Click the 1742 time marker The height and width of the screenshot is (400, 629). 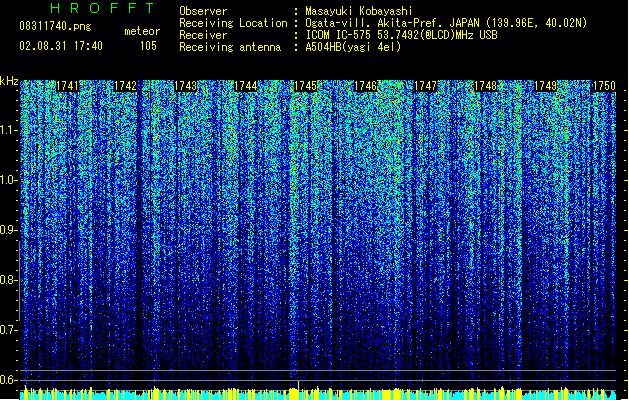click(126, 86)
